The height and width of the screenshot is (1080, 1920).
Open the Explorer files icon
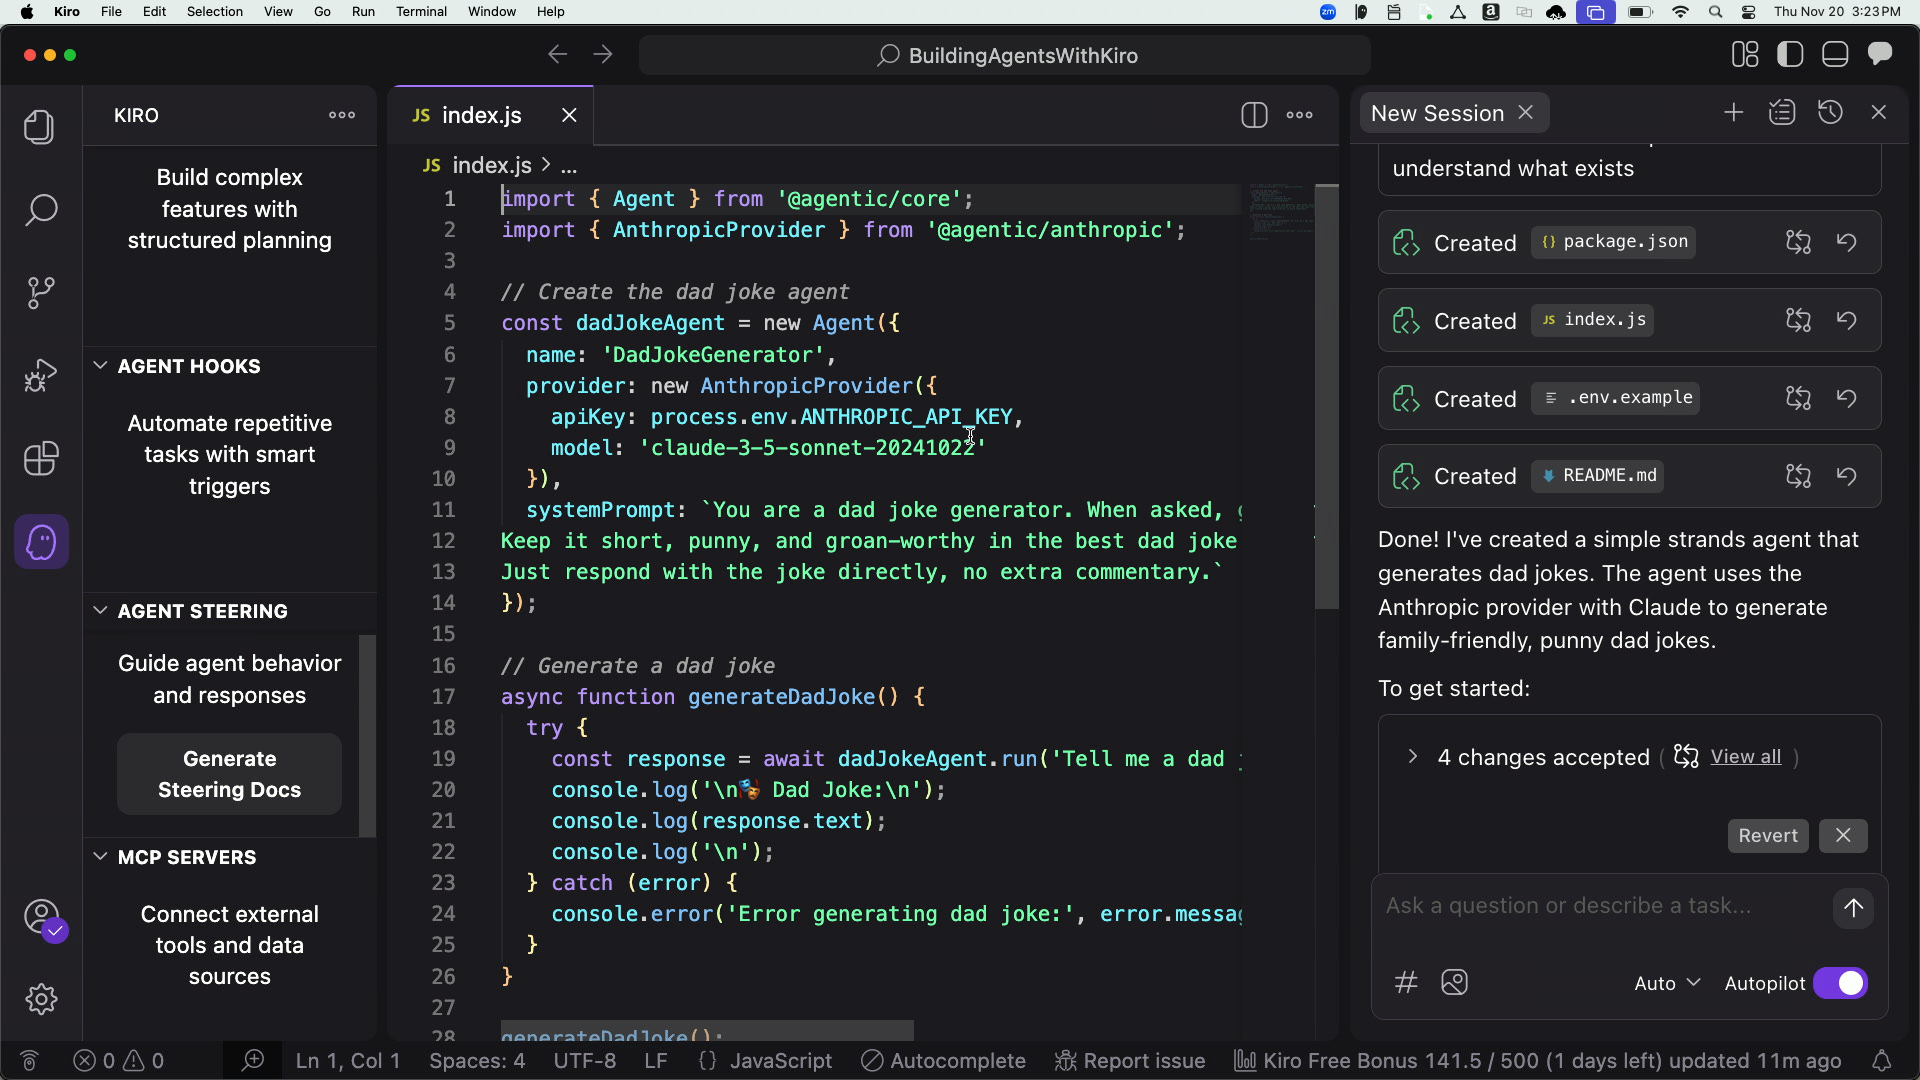coord(40,127)
